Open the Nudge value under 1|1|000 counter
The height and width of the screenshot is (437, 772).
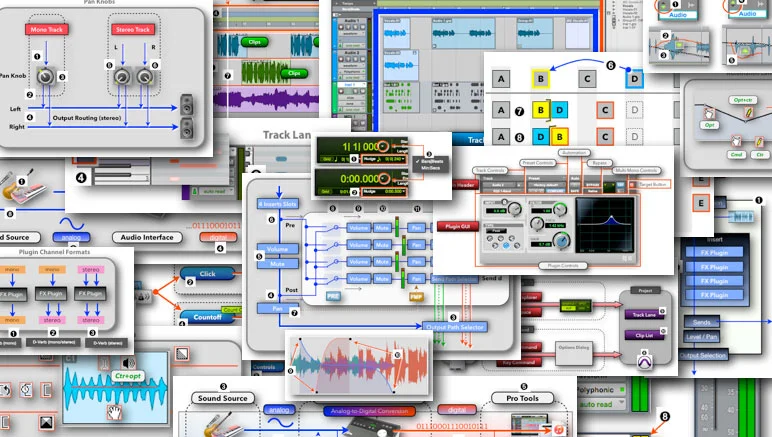tap(384, 159)
